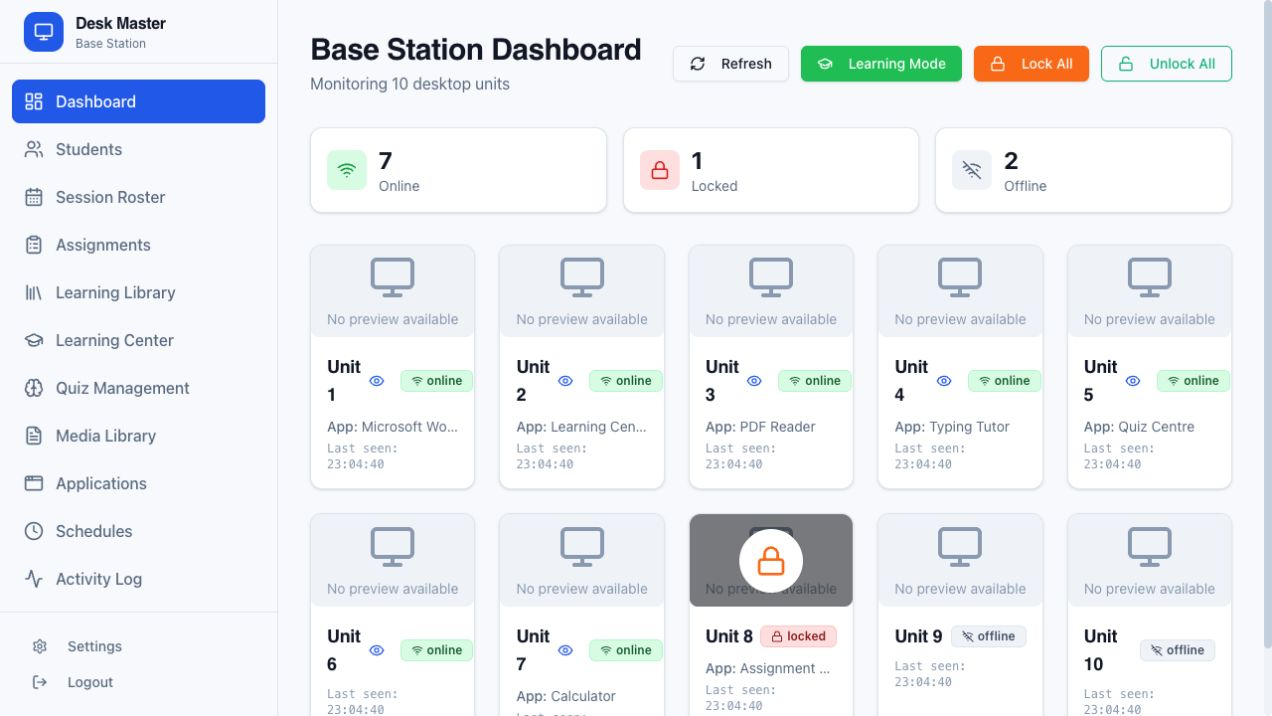The height and width of the screenshot is (716, 1272).
Task: Toggle the eye icon for Unit 5
Action: click(1133, 381)
